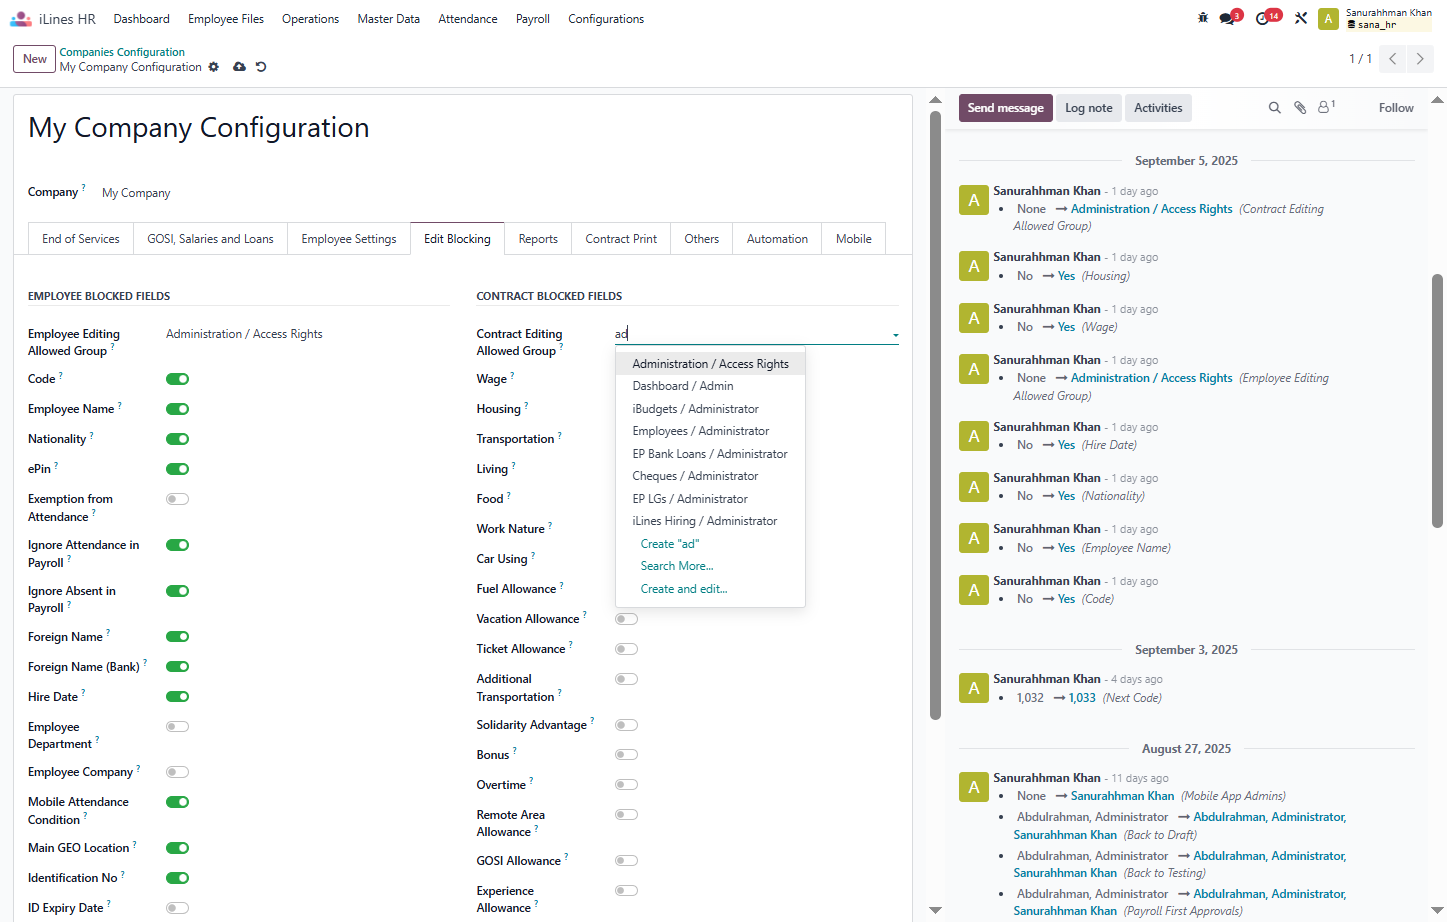Click the Contract Editing Allowed Group dropdown caret
1447x922 pixels.
[895, 335]
